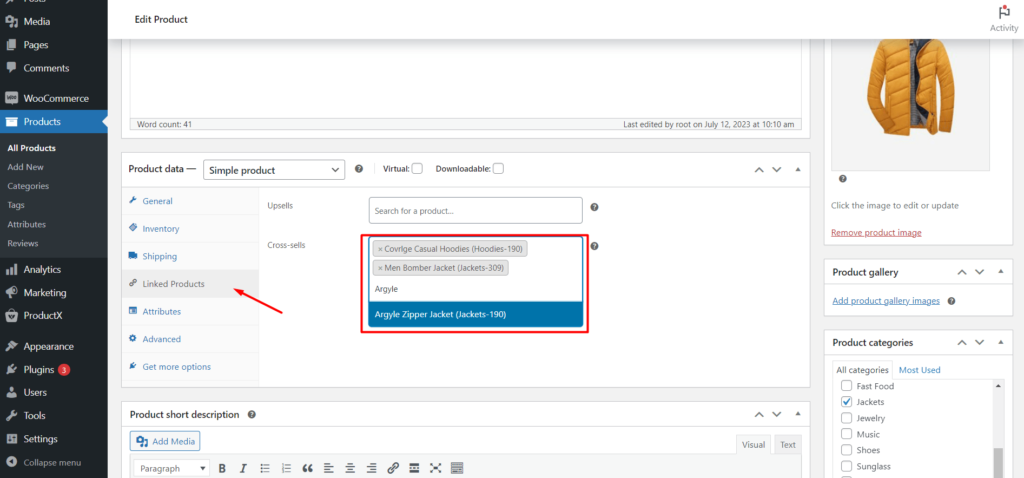Align text center in editor
The height and width of the screenshot is (478, 1024).
point(350,468)
